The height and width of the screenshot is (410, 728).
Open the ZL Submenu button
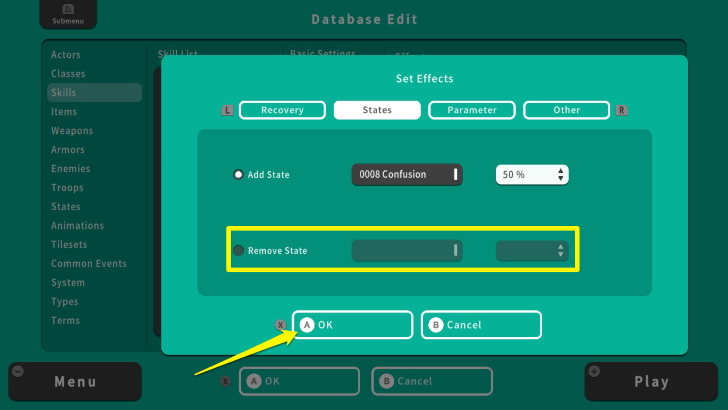[68, 14]
